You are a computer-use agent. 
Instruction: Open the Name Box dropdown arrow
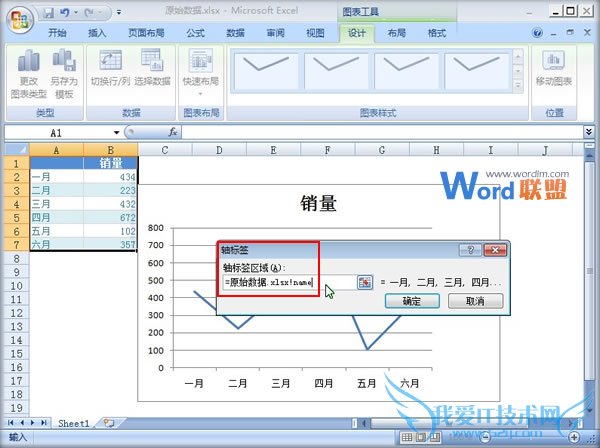coord(117,132)
